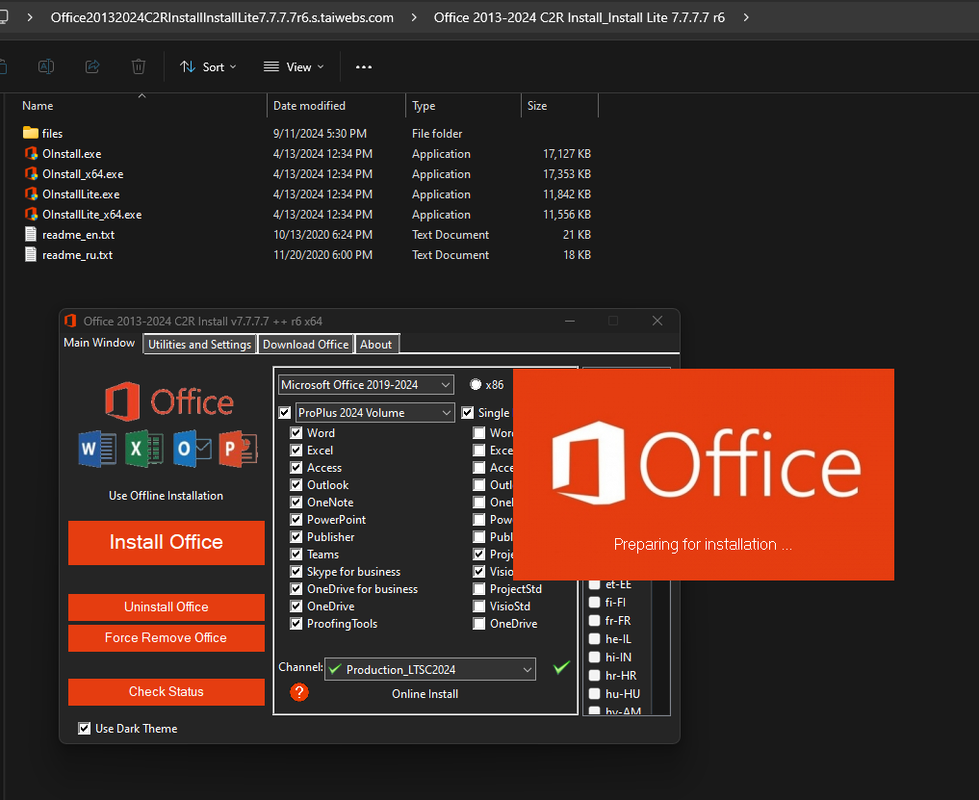Click the Outlook icon in installer
This screenshot has width=979, height=800.
pos(192,448)
